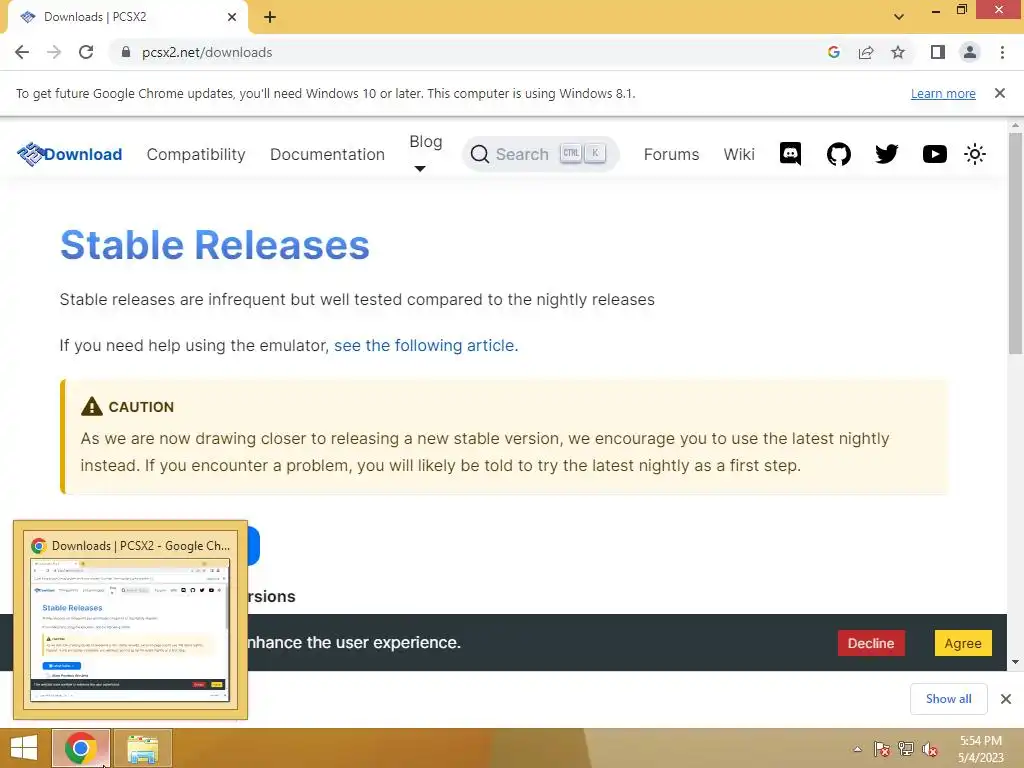The width and height of the screenshot is (1024, 768).
Task: Toggle light/dark theme sun icon
Action: click(975, 154)
